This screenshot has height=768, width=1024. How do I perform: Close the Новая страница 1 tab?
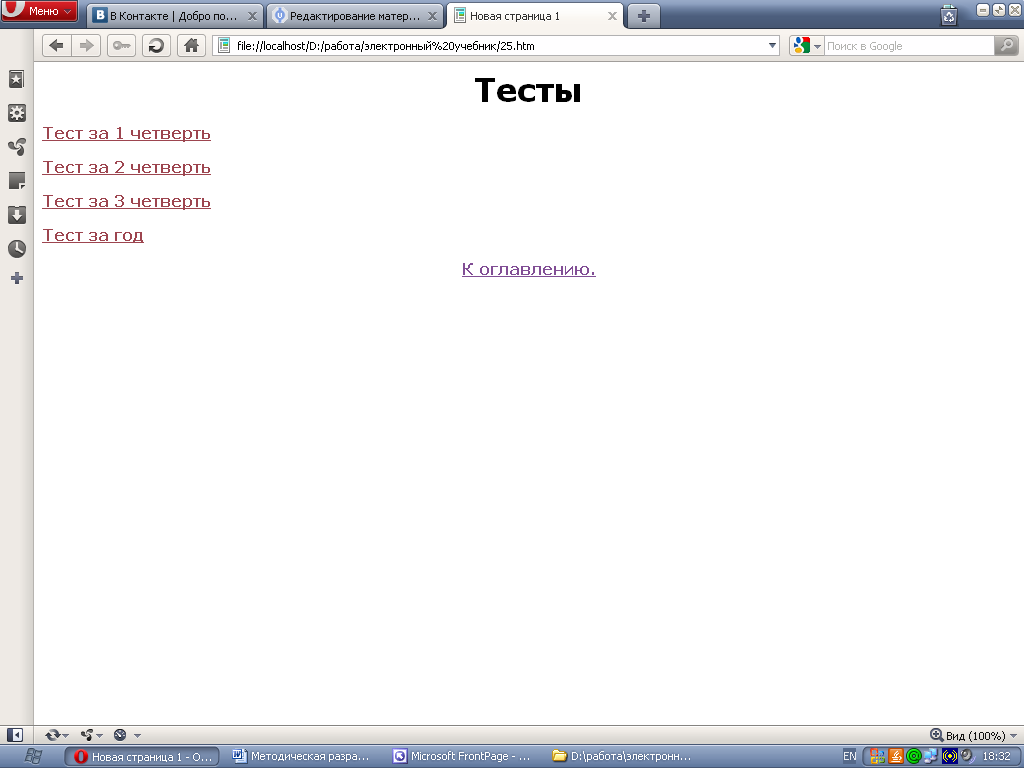612,16
